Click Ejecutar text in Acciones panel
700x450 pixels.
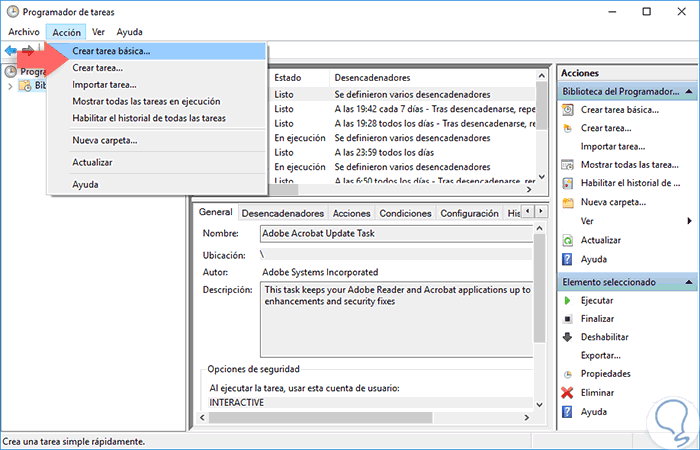pos(597,301)
